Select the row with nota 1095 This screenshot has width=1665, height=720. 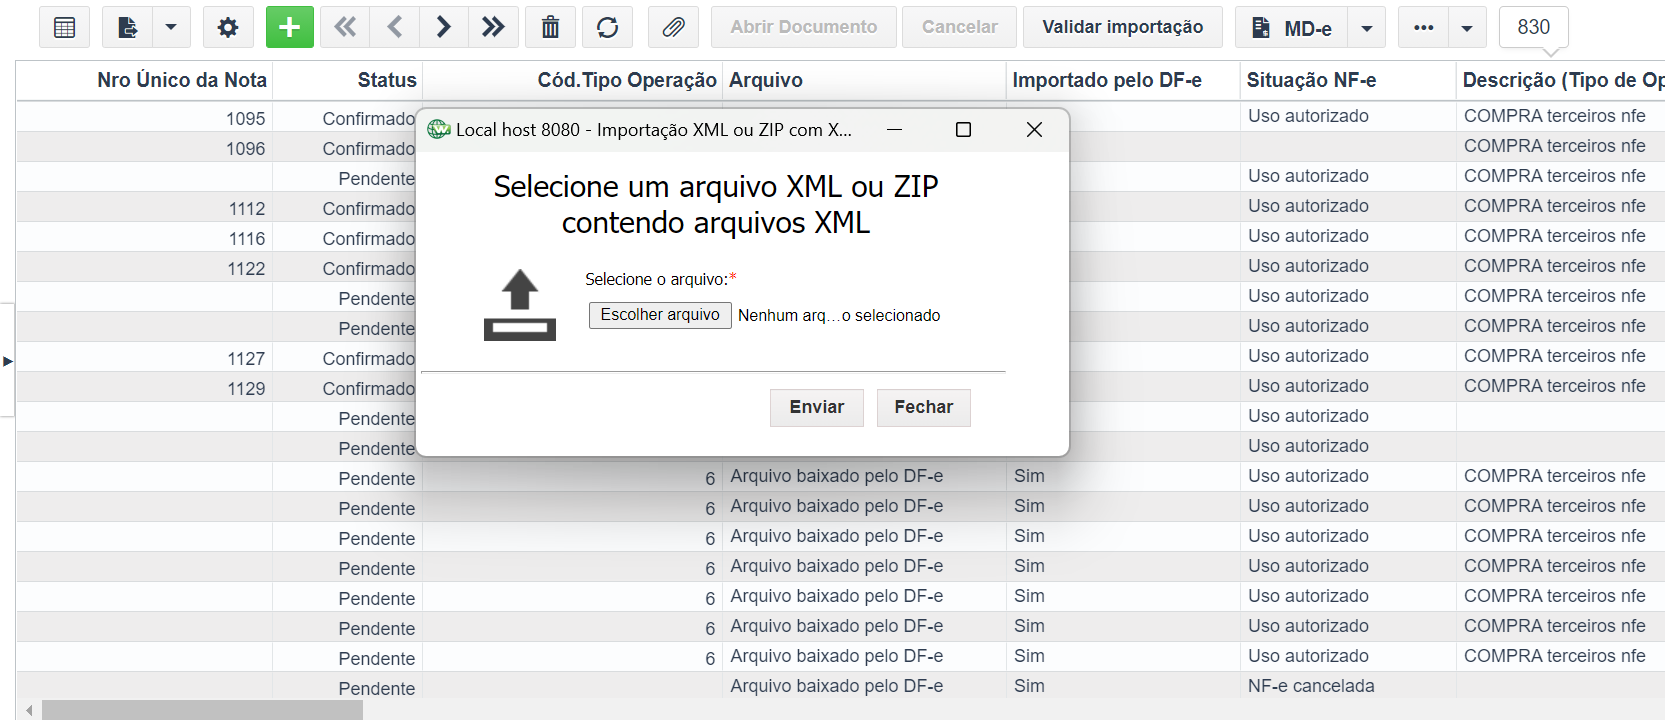tap(840, 117)
